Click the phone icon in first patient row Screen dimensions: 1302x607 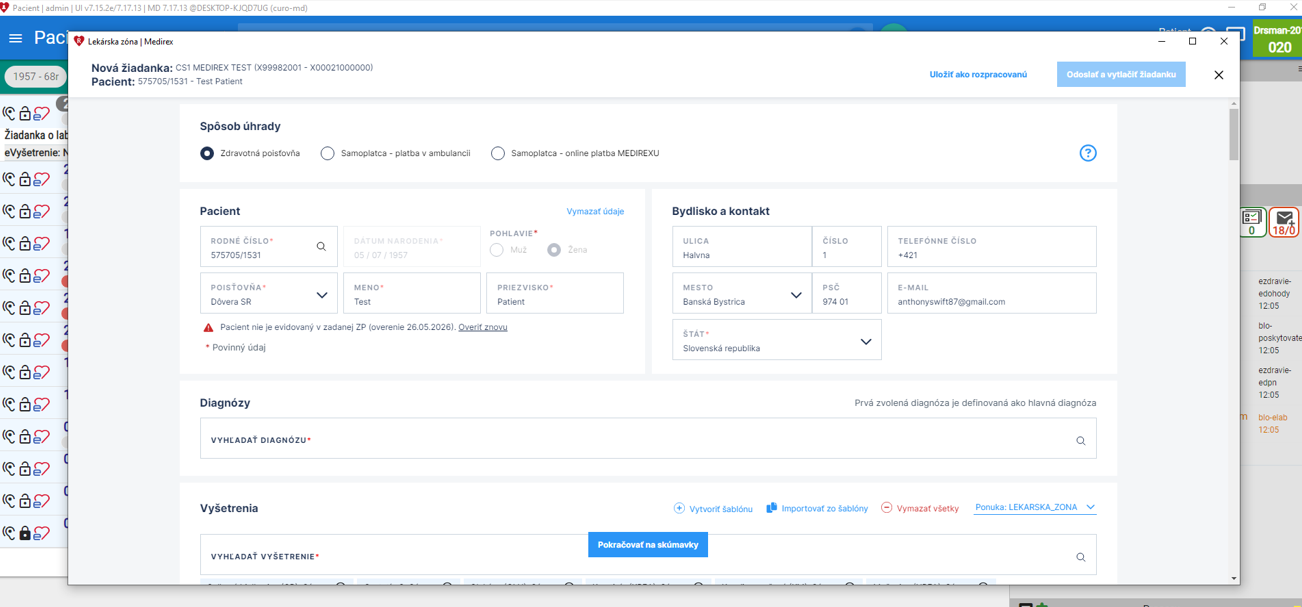tap(9, 114)
